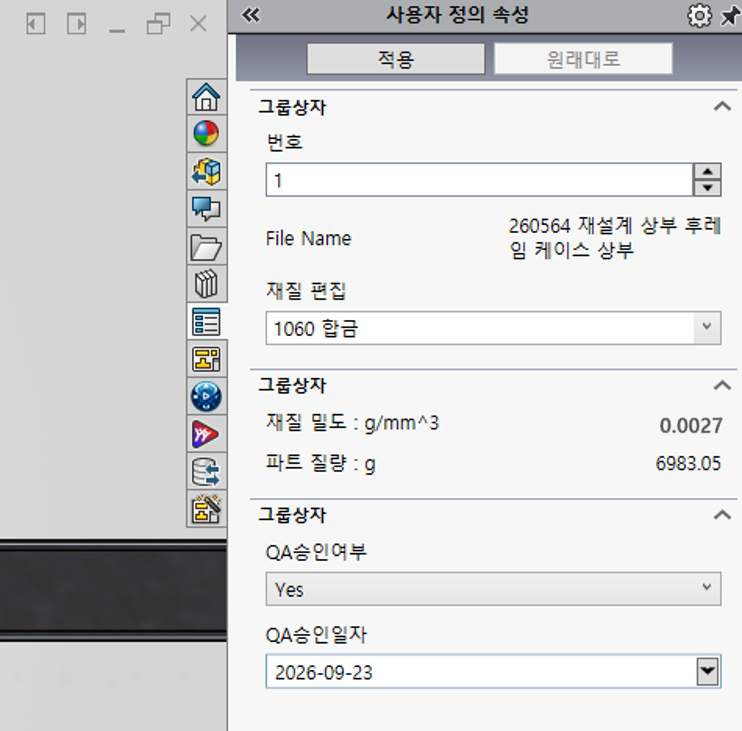Open File Explorer folder tab
Image resolution: width=742 pixels, height=731 pixels.
206,247
